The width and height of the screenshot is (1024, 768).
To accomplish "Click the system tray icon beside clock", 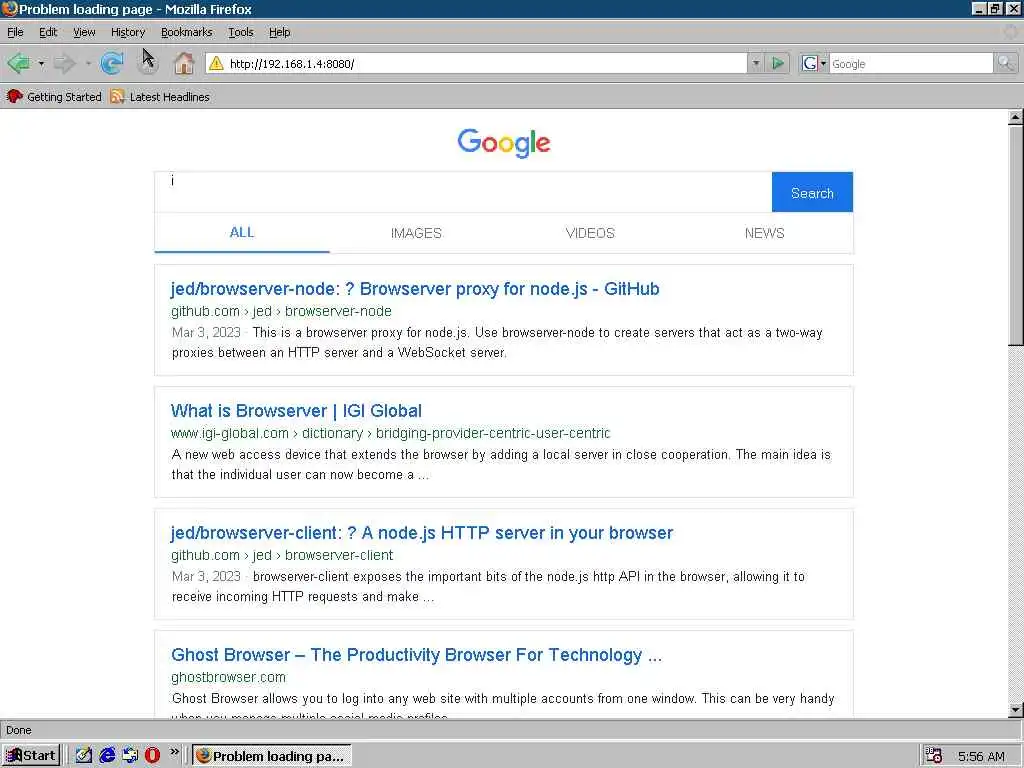I will pos(934,756).
